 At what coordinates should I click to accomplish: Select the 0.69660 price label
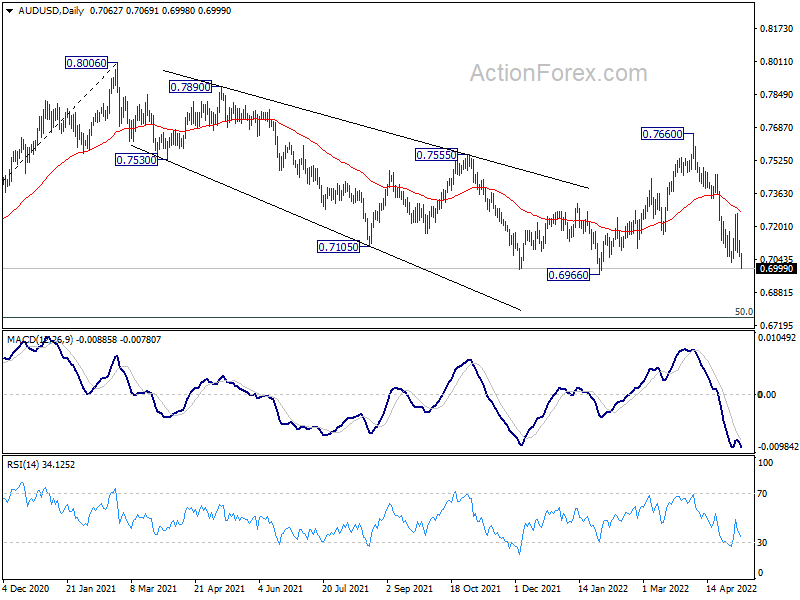point(568,276)
